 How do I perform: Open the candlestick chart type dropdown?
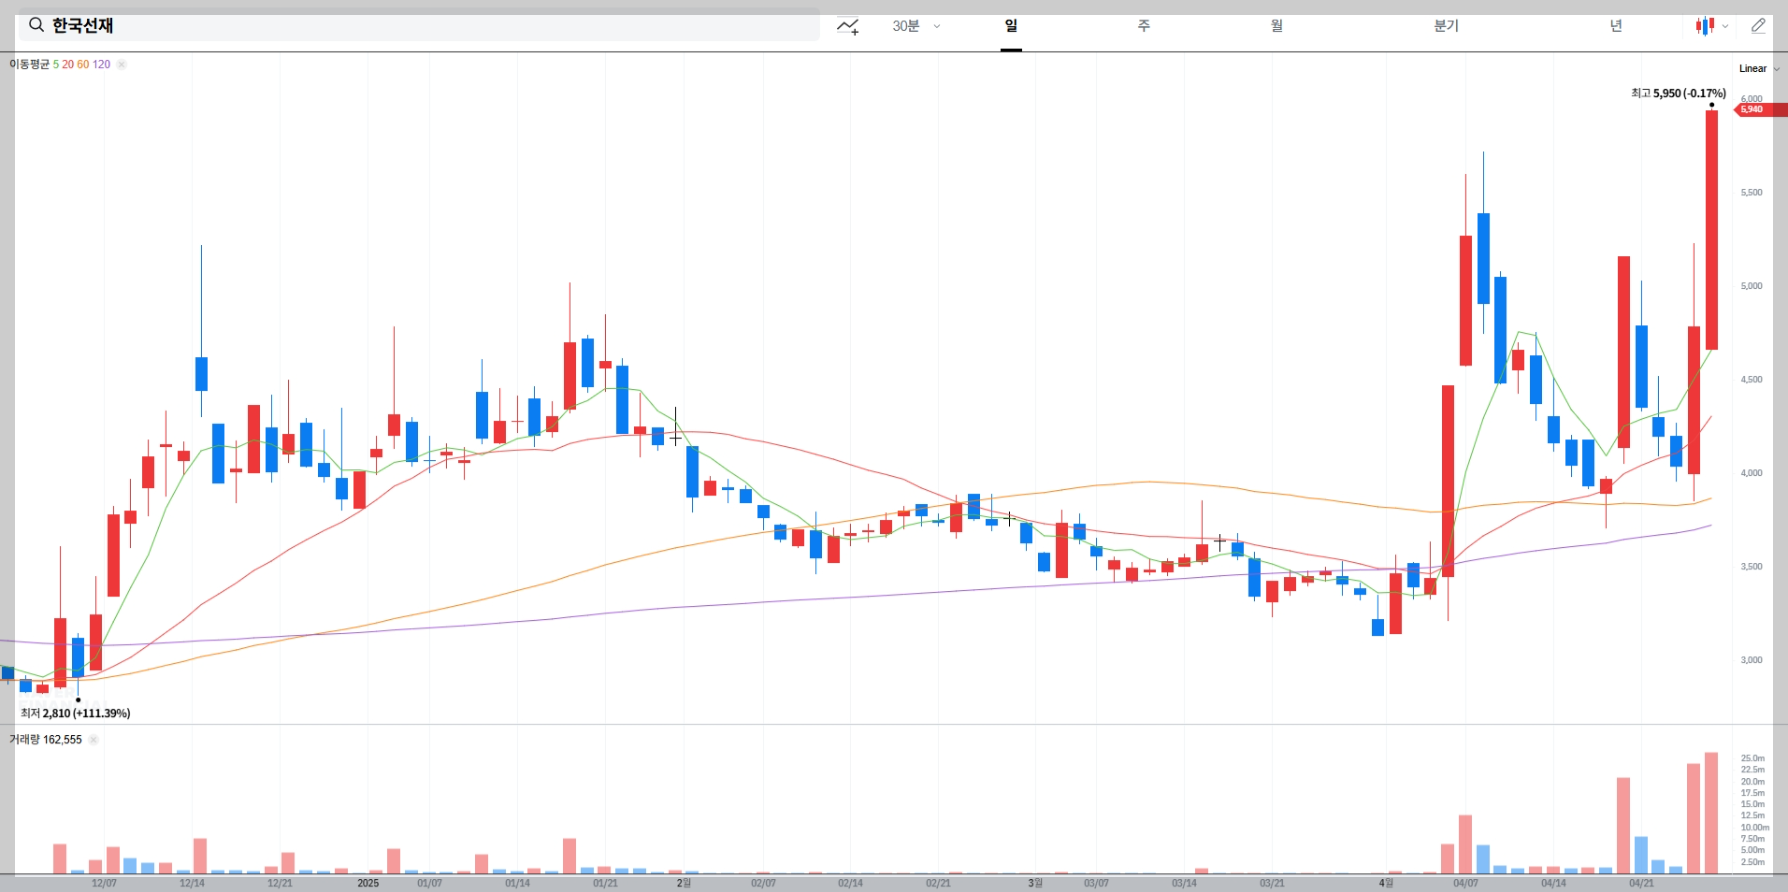click(x=1712, y=26)
